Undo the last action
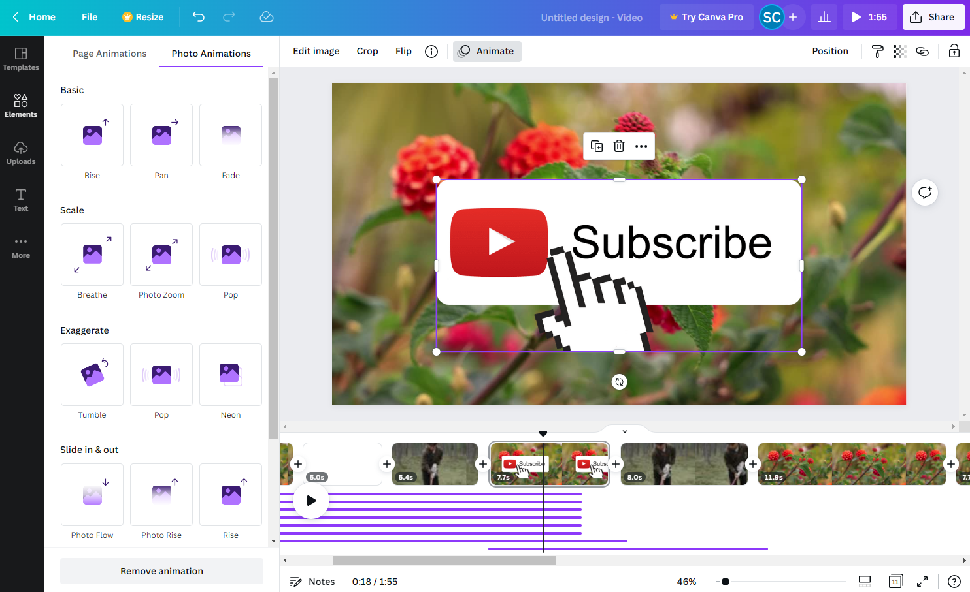This screenshot has width=970, height=592. pos(199,17)
